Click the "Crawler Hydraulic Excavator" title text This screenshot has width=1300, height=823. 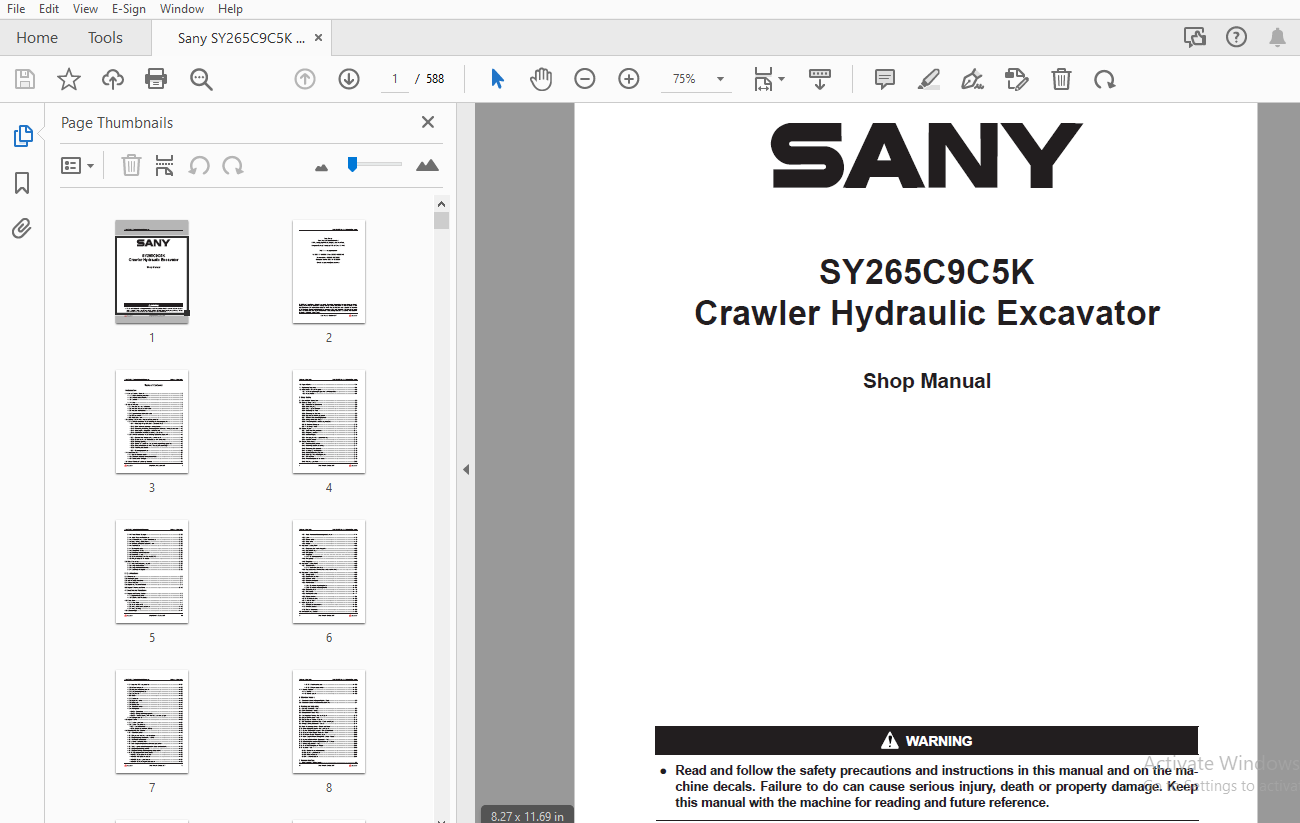(927, 313)
